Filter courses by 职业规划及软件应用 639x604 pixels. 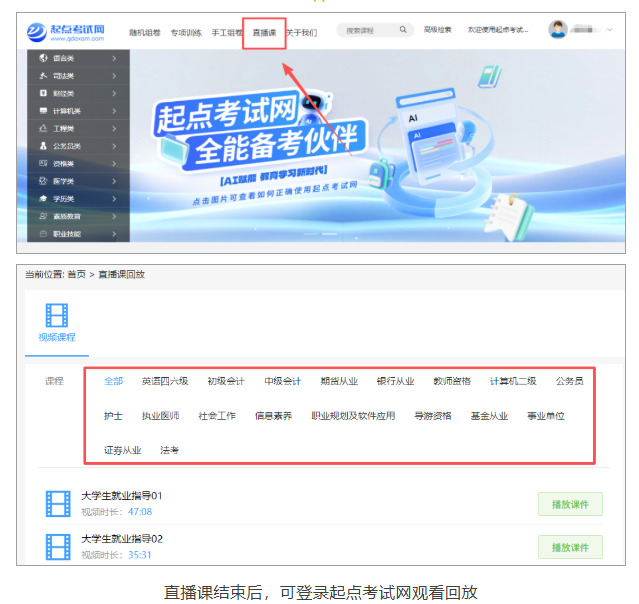point(353,416)
